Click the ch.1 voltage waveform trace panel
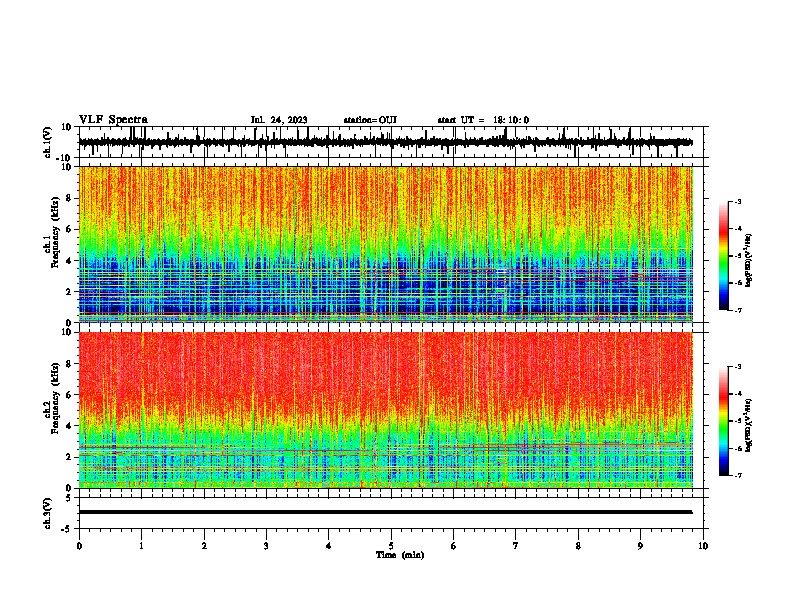 [x=391, y=142]
